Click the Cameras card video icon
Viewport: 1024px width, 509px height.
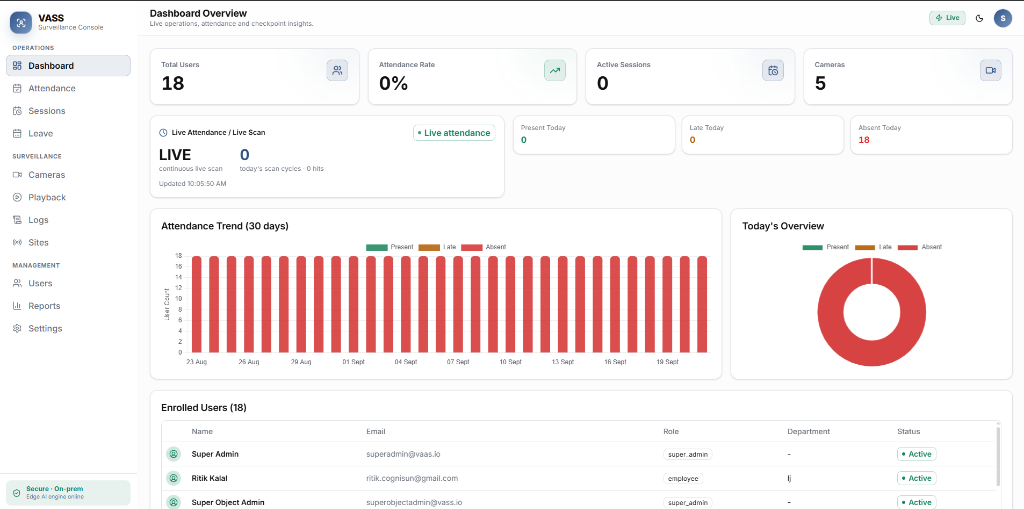(990, 70)
